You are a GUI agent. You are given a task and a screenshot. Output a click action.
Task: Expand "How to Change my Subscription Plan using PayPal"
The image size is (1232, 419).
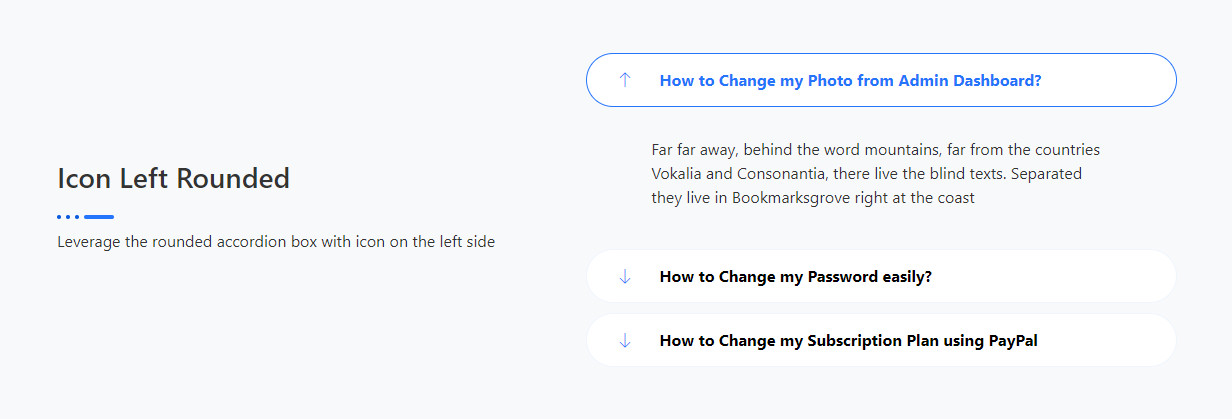point(848,340)
